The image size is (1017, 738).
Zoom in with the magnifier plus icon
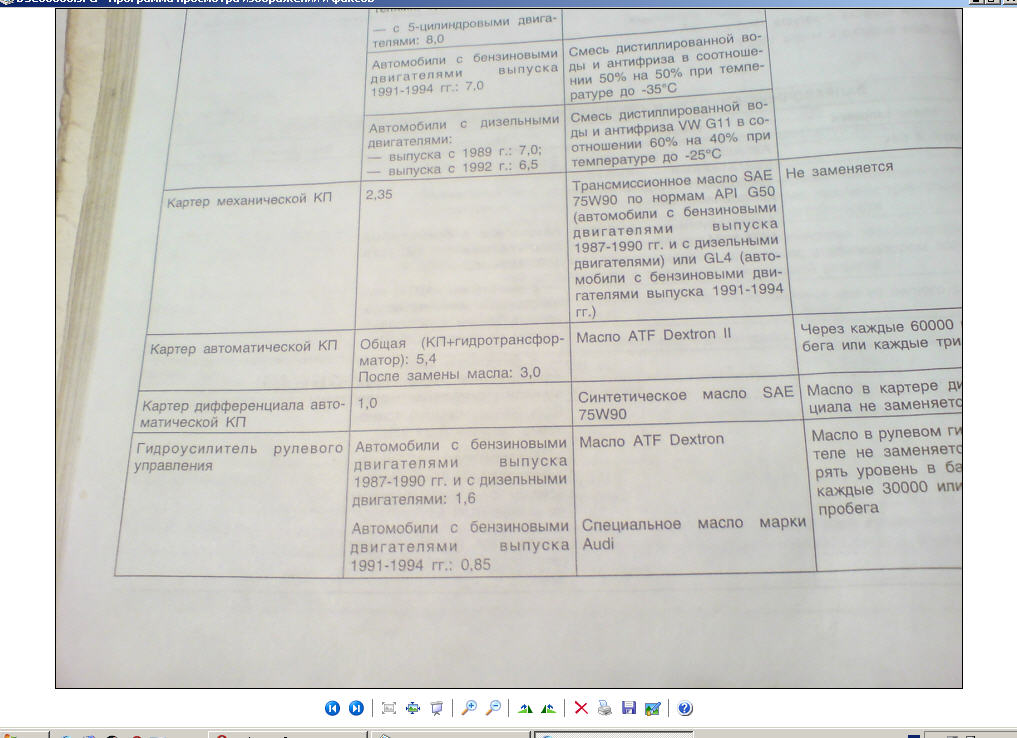point(469,708)
